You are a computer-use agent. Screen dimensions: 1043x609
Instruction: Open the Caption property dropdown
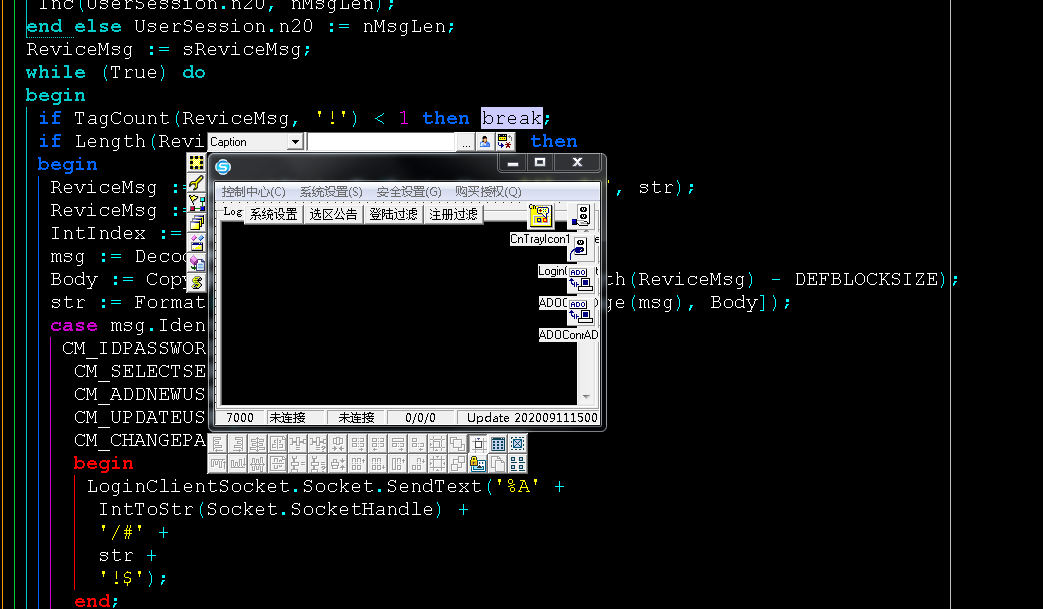click(294, 142)
